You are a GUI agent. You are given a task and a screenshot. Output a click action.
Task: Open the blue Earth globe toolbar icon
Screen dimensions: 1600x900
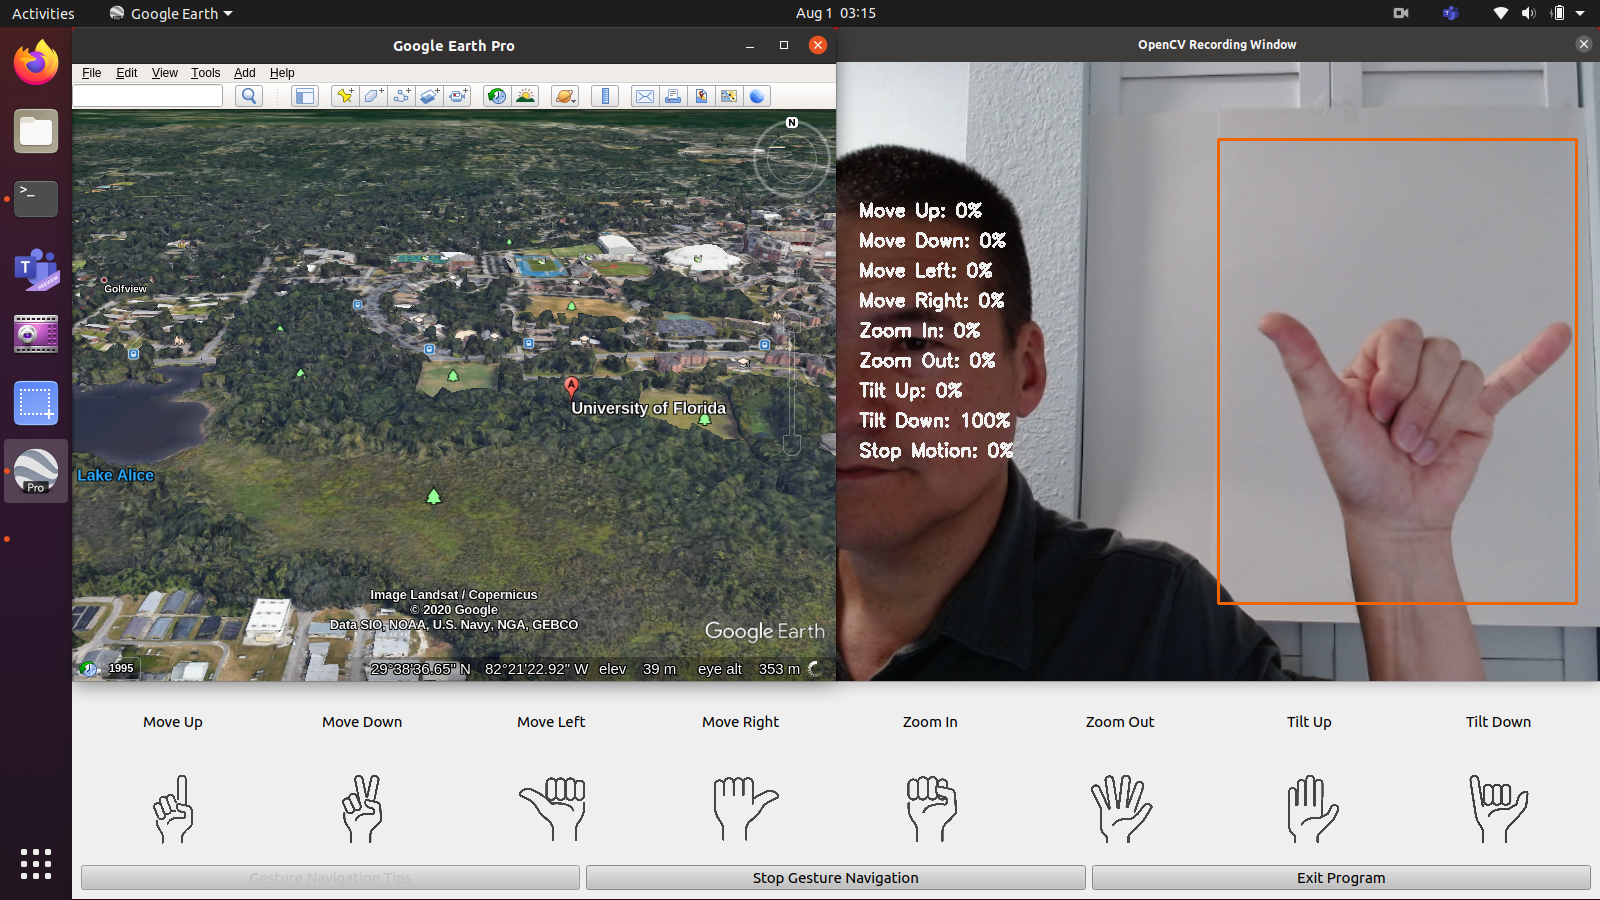[x=757, y=96]
